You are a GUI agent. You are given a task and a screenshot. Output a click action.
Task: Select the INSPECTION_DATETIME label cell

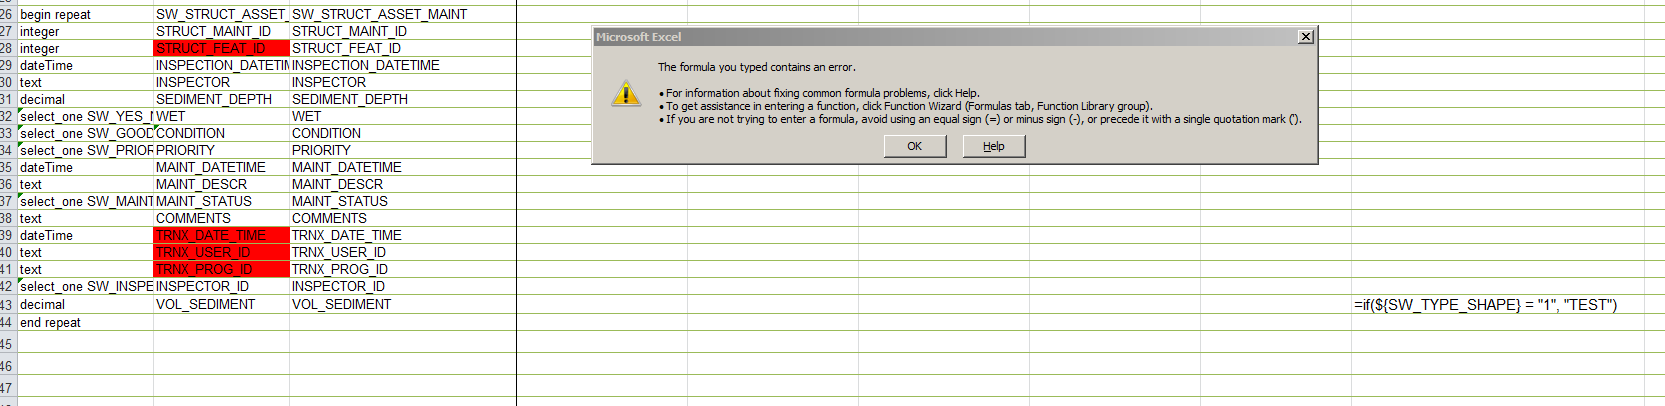(x=365, y=65)
